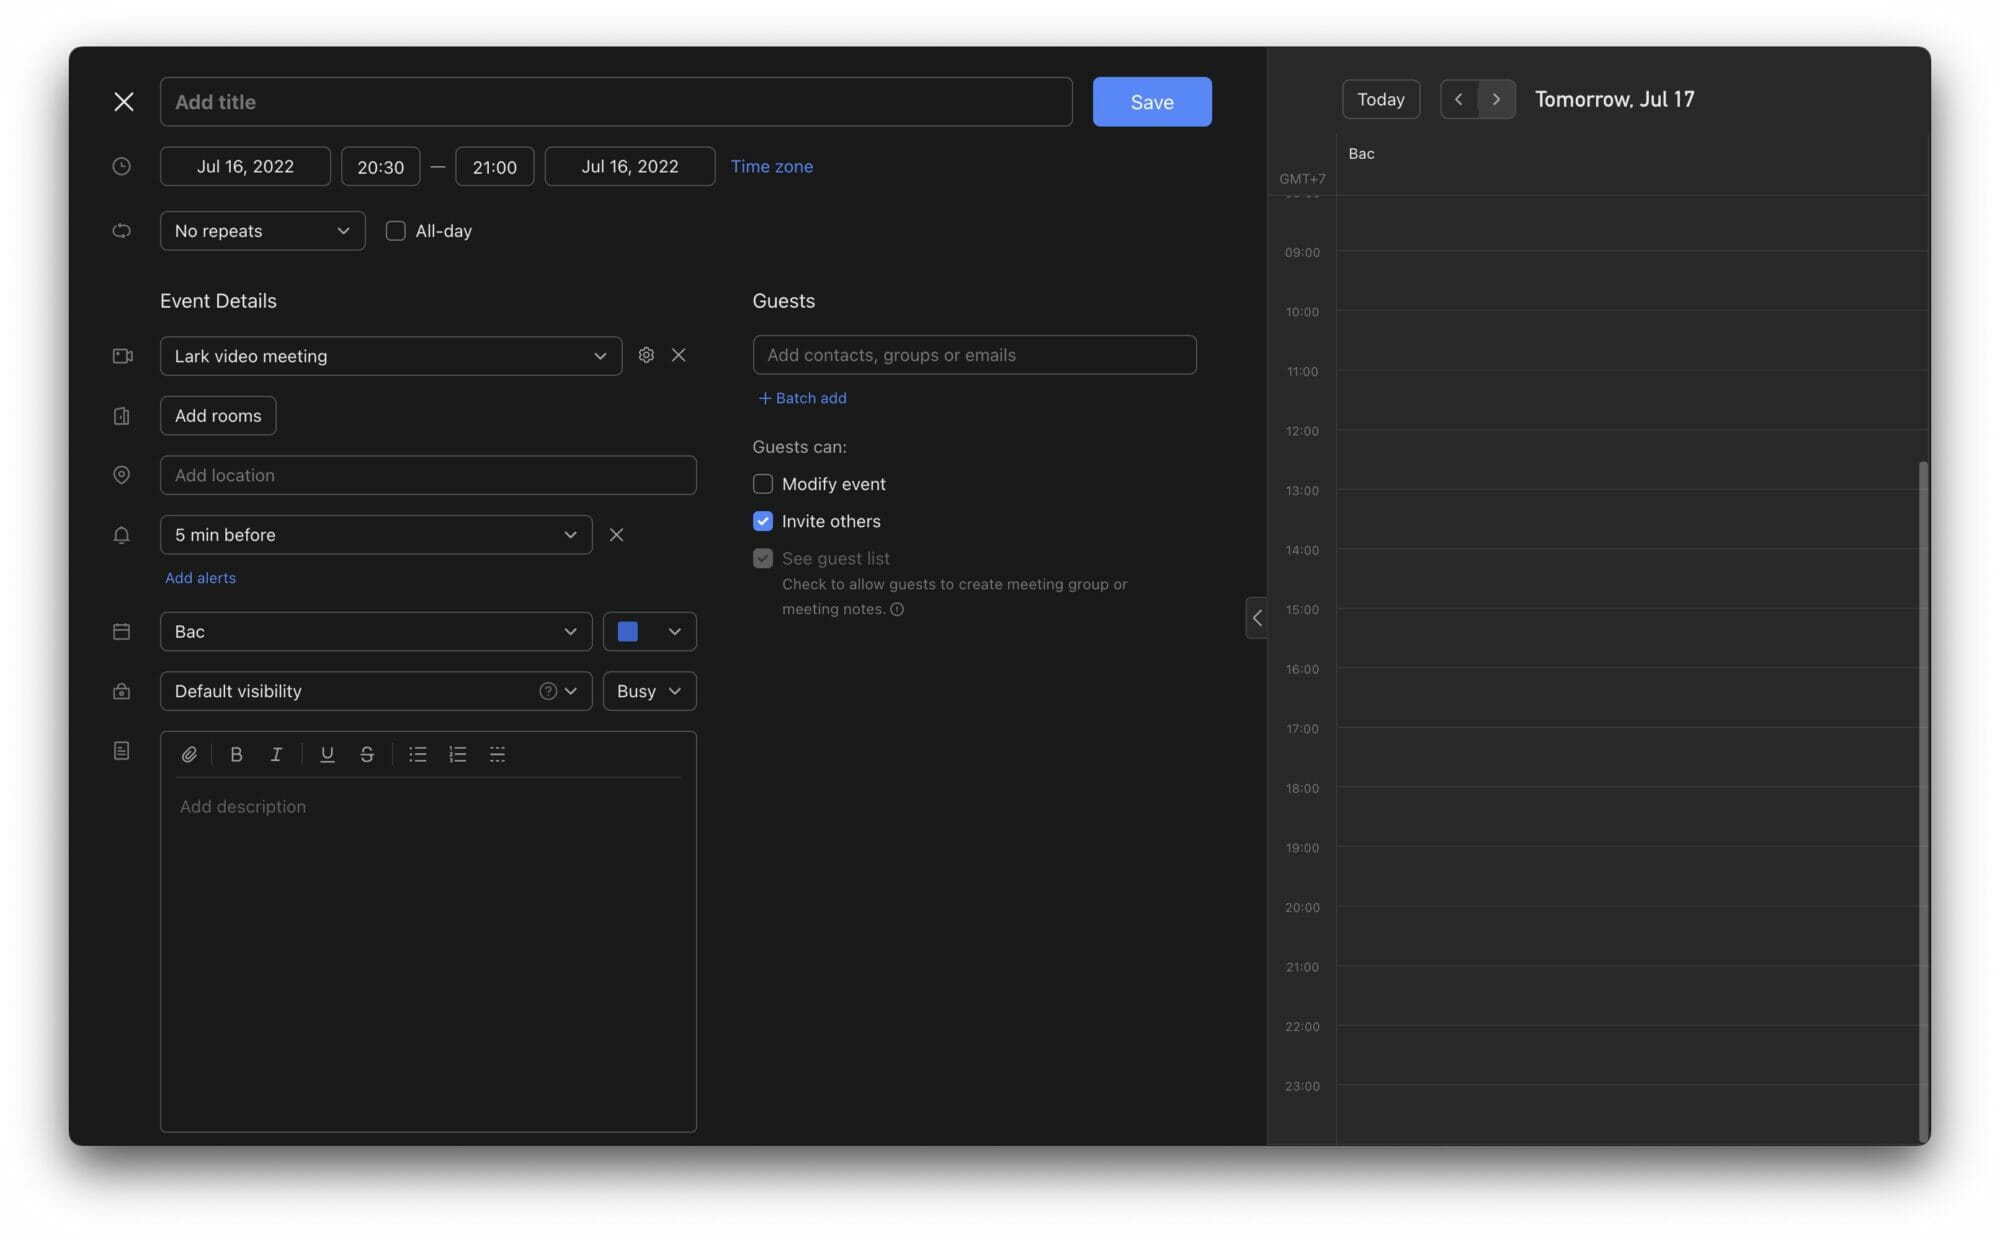This screenshot has height=1237, width=2000.
Task: Open the No repeats dropdown
Action: pyautogui.click(x=262, y=231)
